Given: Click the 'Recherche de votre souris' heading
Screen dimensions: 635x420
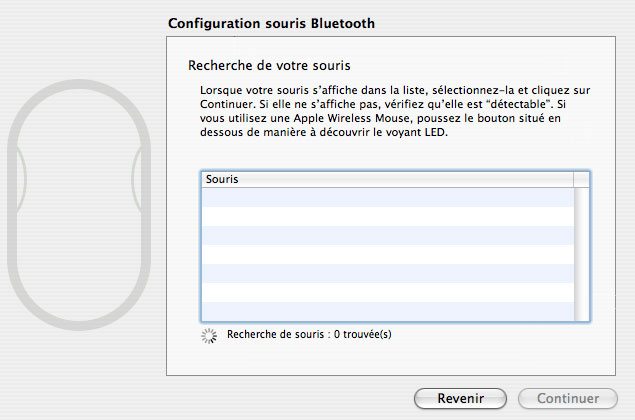Looking at the screenshot, I should [x=269, y=66].
